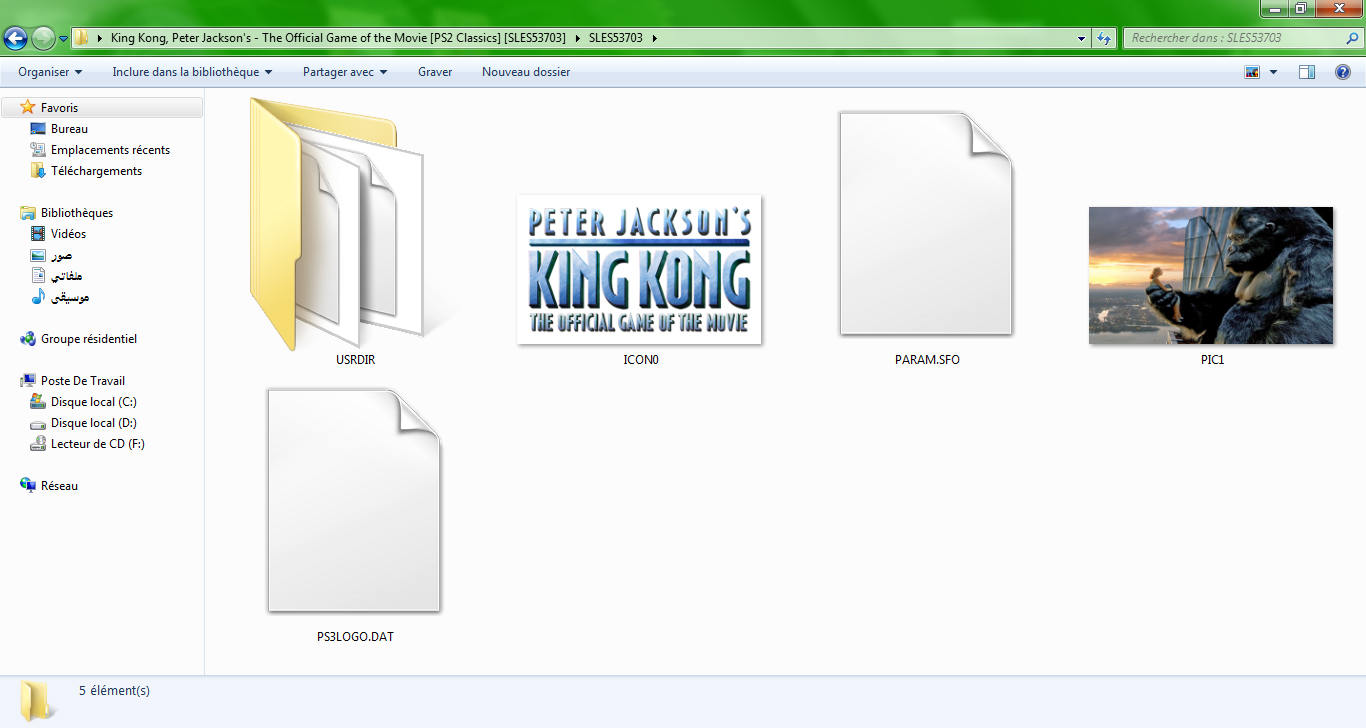Select the ICON0 King Kong image
The image size is (1366, 728).
639,269
